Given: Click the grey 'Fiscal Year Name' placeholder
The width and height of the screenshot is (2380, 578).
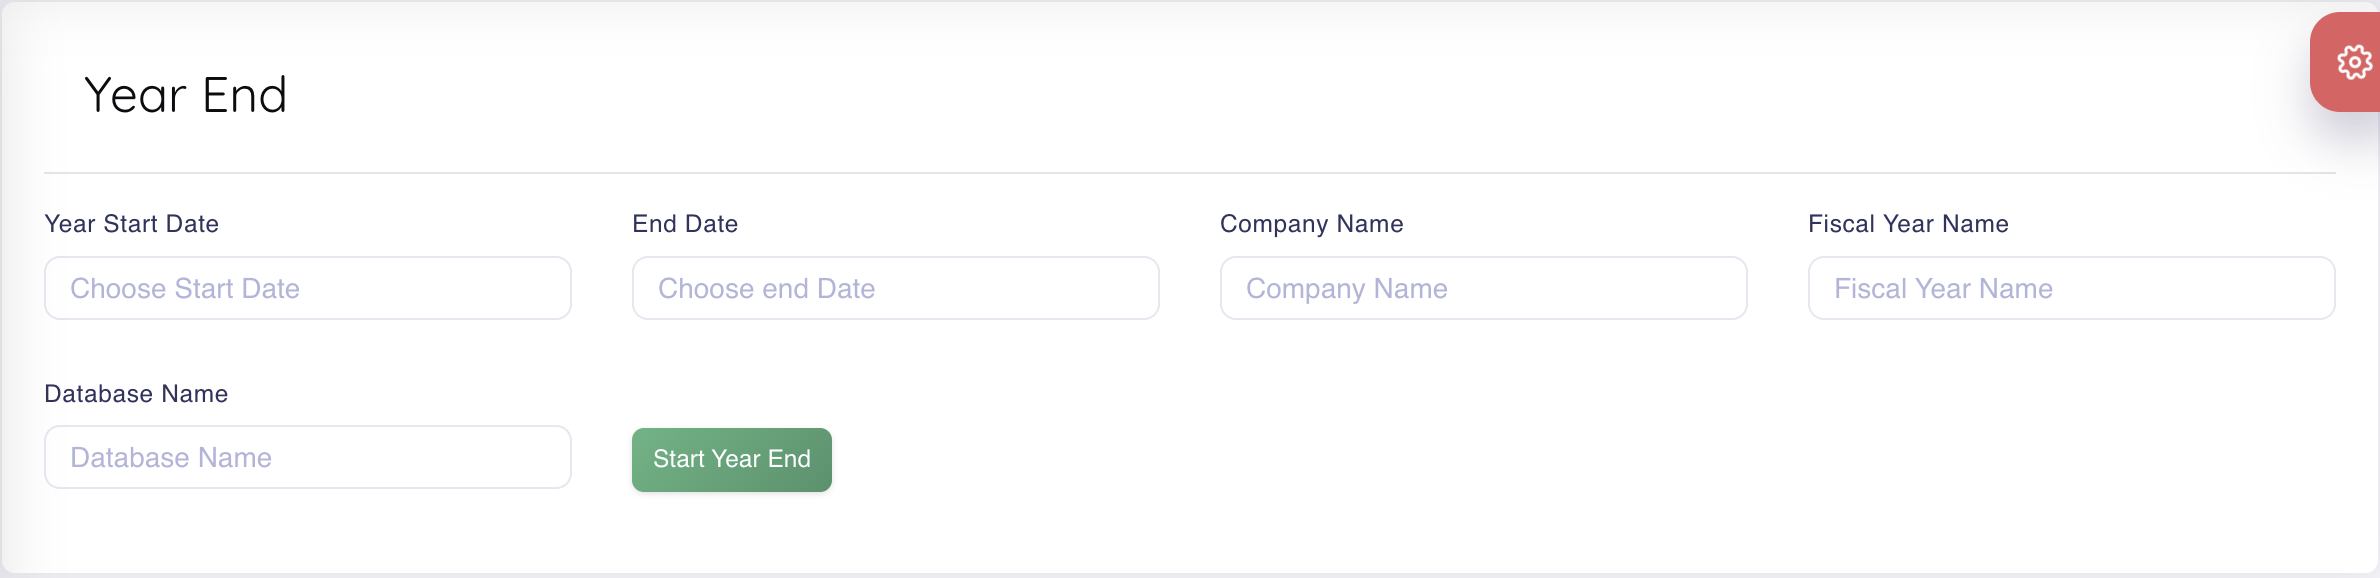Looking at the screenshot, I should click(1943, 289).
